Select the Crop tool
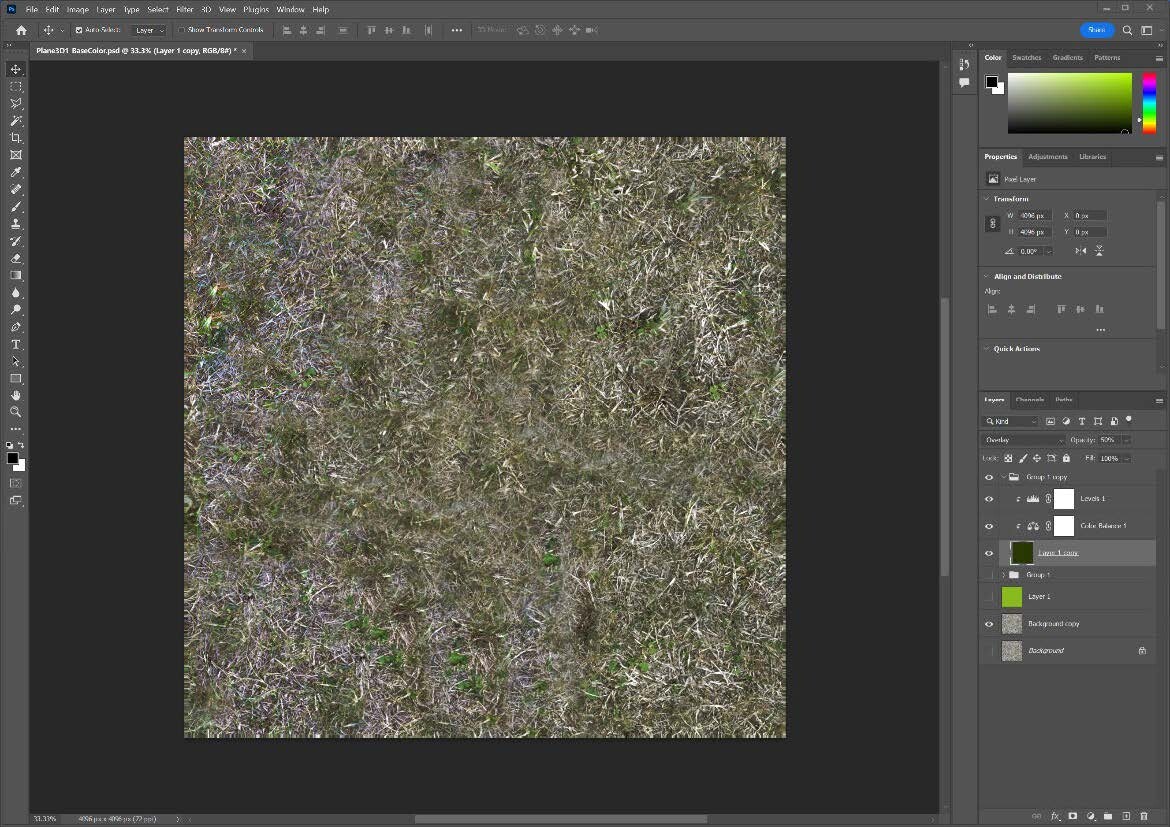1170x827 pixels. [x=15, y=138]
